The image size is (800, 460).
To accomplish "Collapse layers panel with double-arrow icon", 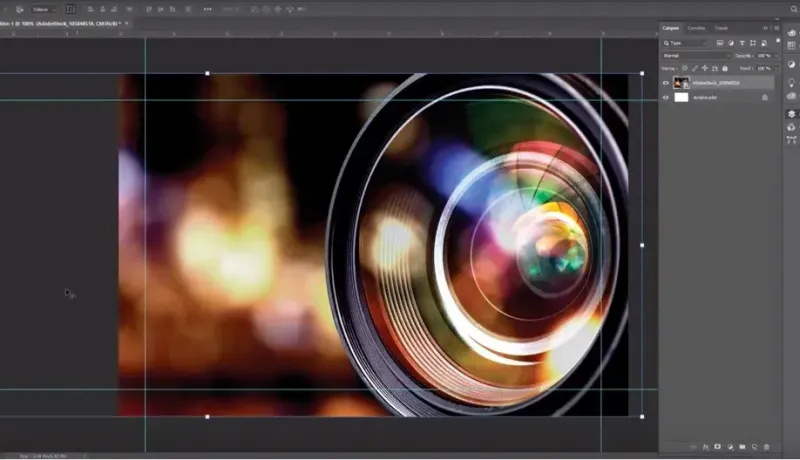I will pos(765,28).
